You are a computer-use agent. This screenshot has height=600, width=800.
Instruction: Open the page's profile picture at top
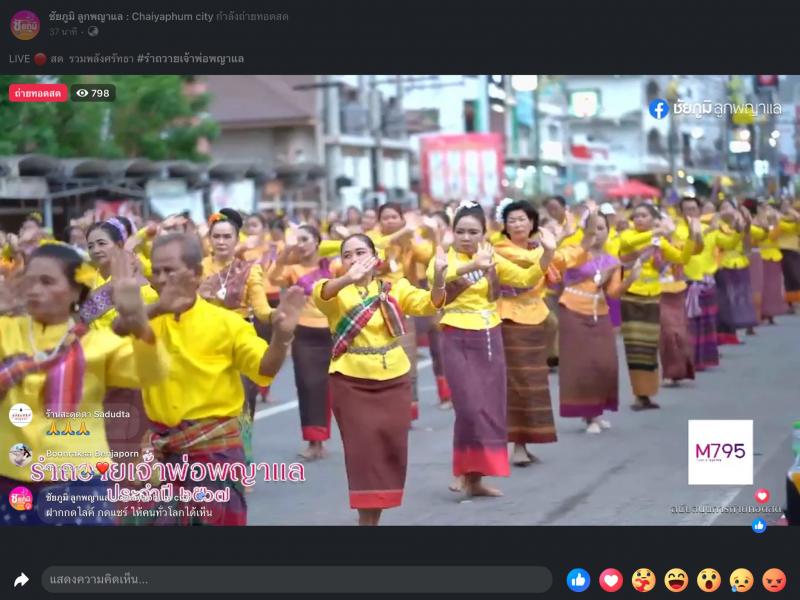click(x=25, y=24)
